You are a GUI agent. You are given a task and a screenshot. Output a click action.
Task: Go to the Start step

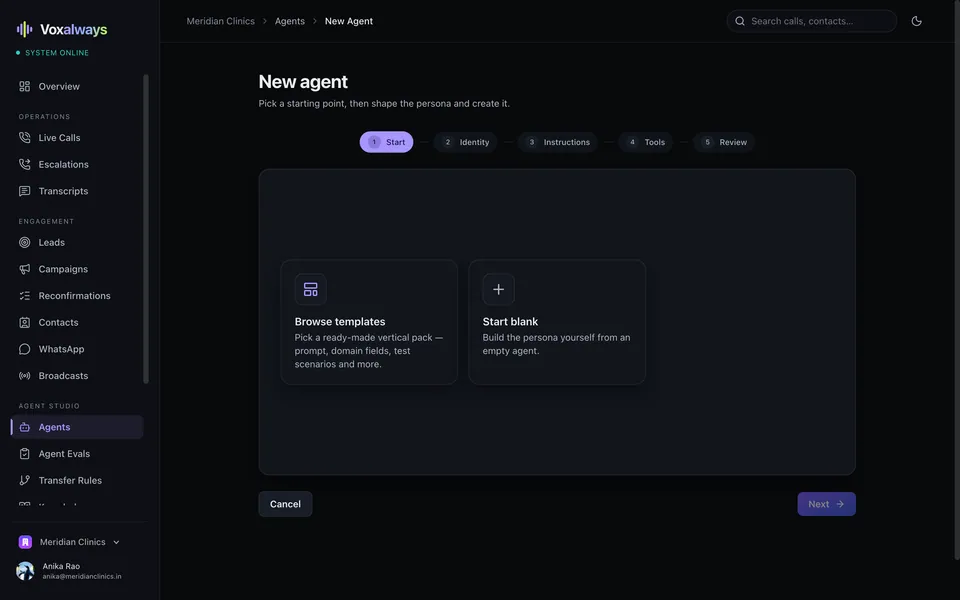(386, 142)
